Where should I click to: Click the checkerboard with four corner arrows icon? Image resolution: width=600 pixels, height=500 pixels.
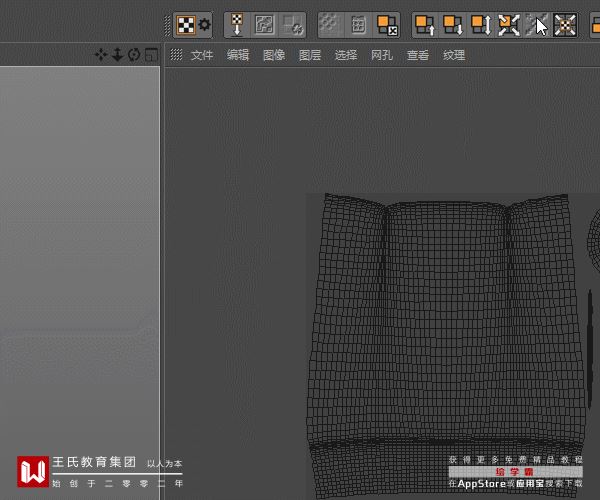[x=565, y=25]
